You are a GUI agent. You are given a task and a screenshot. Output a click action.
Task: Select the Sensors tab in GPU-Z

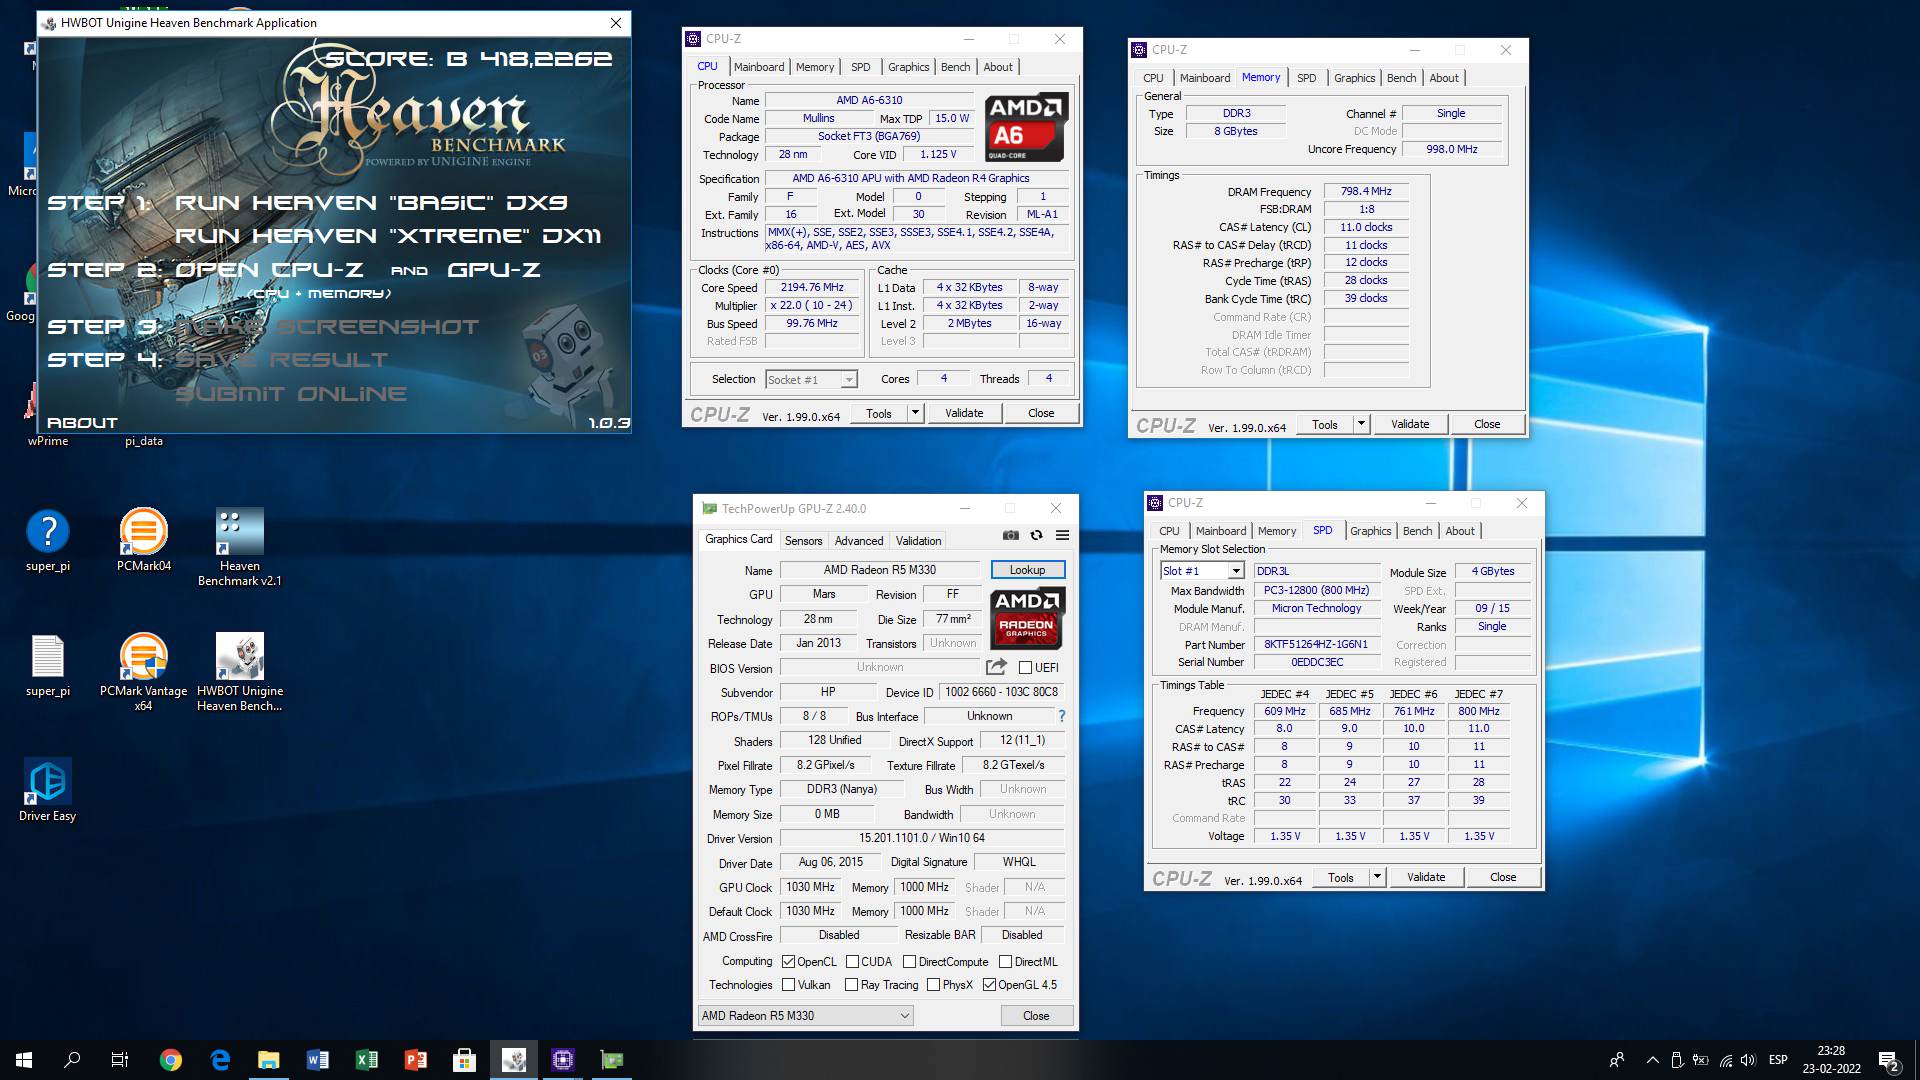[x=803, y=541]
